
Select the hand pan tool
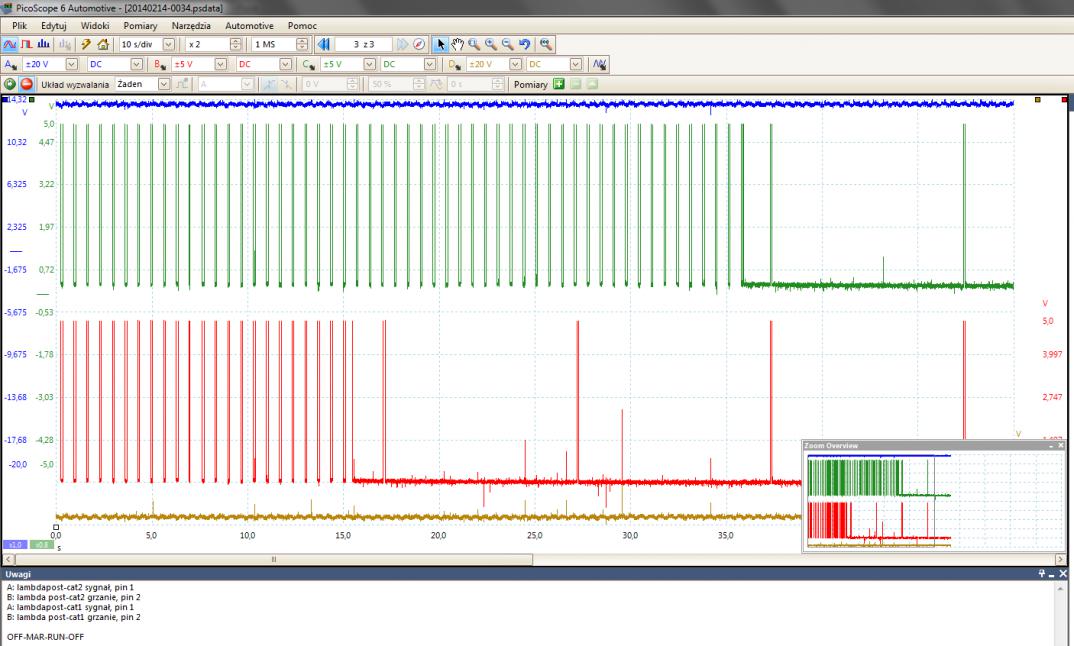[x=457, y=45]
